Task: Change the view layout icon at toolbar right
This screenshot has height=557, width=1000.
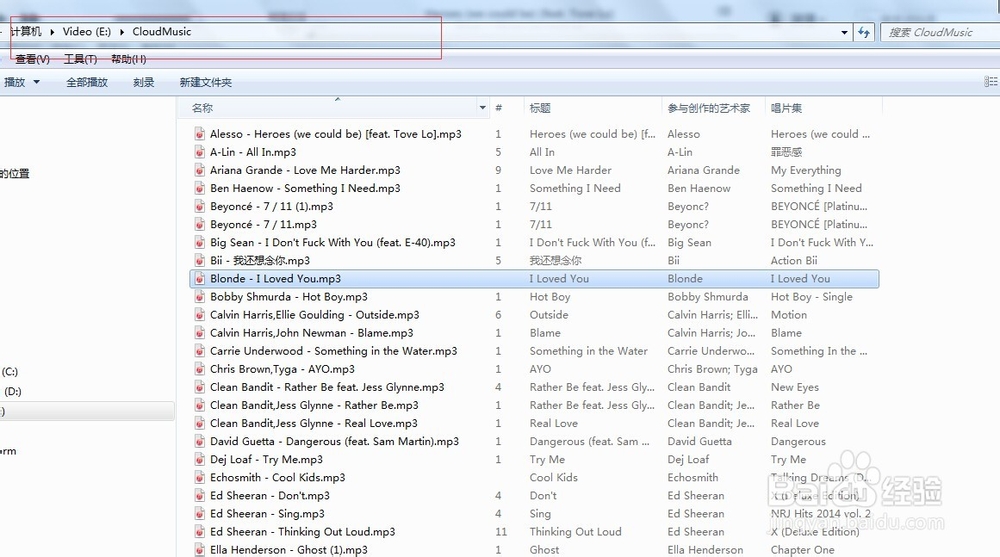Action: [991, 82]
